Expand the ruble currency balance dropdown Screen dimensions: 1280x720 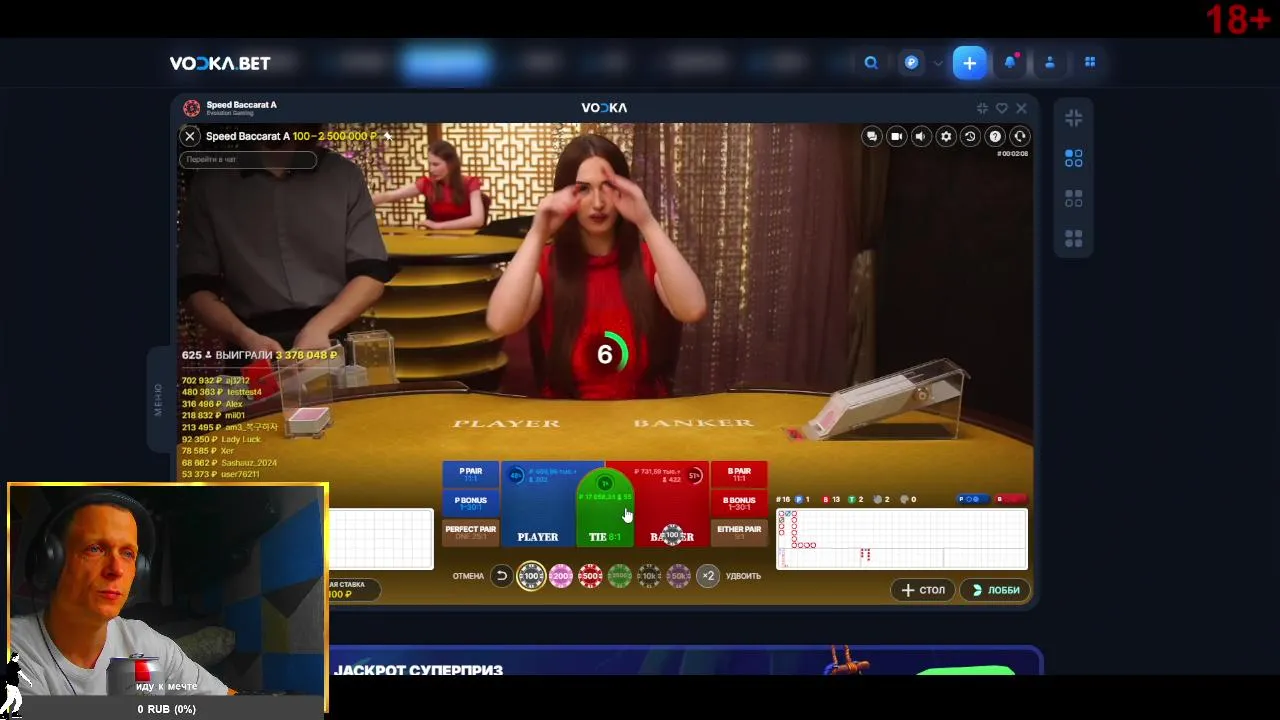coord(938,63)
